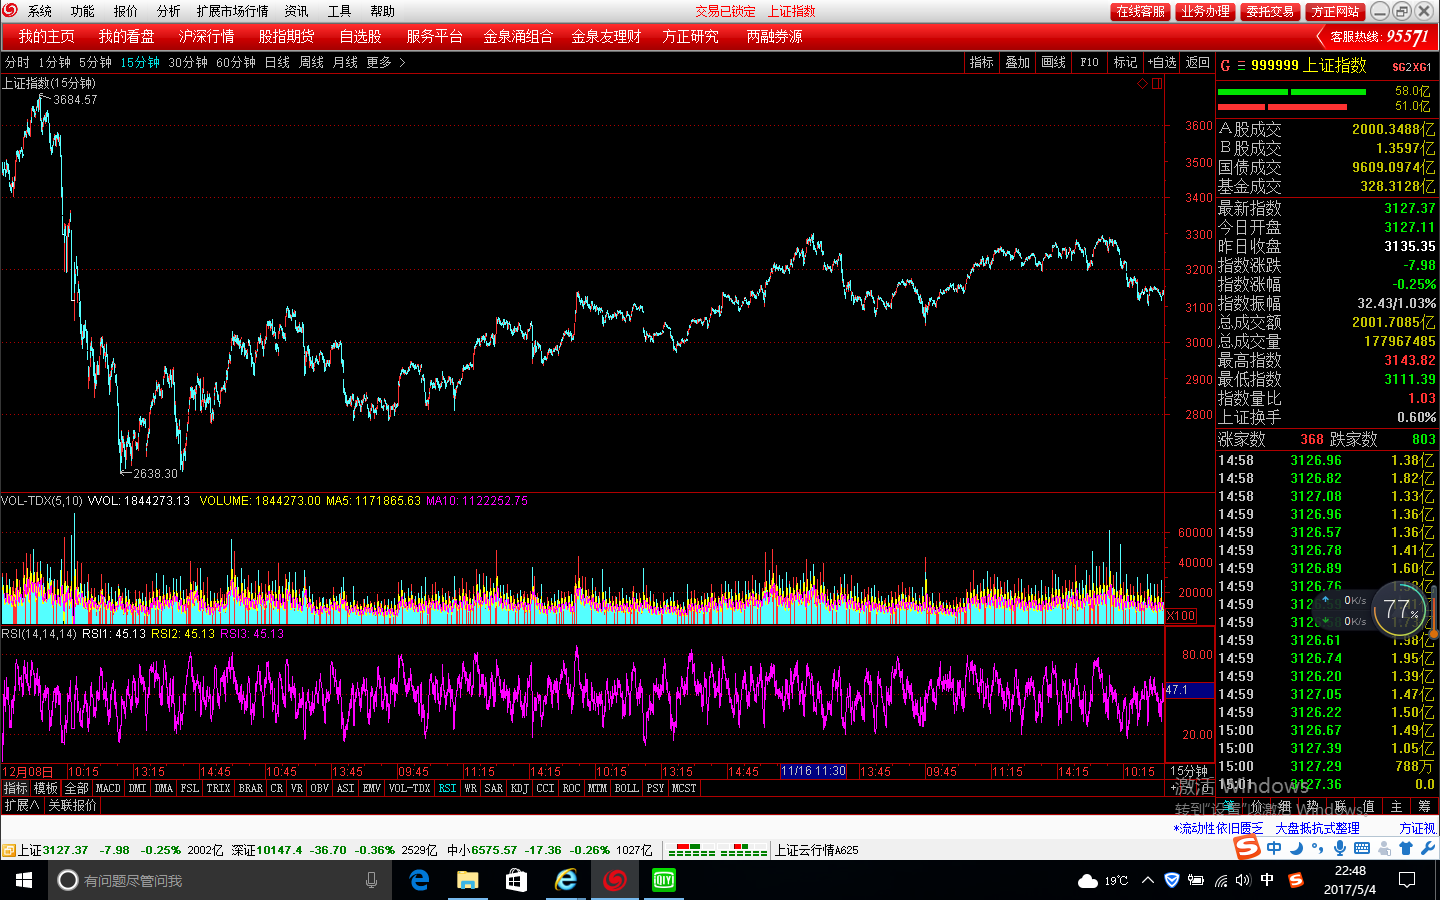Image resolution: width=1440 pixels, height=900 pixels.
Task: Switch to 股指期货 tab
Action: [x=287, y=36]
